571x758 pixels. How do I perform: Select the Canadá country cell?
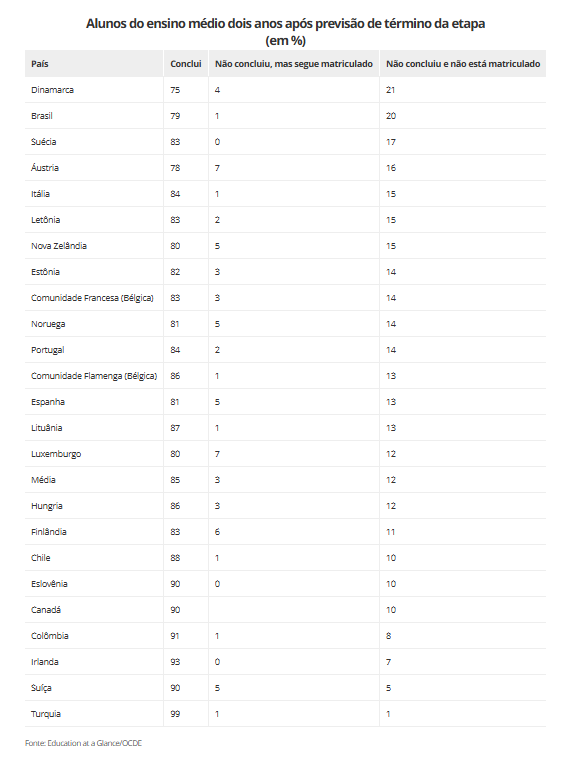[46, 610]
